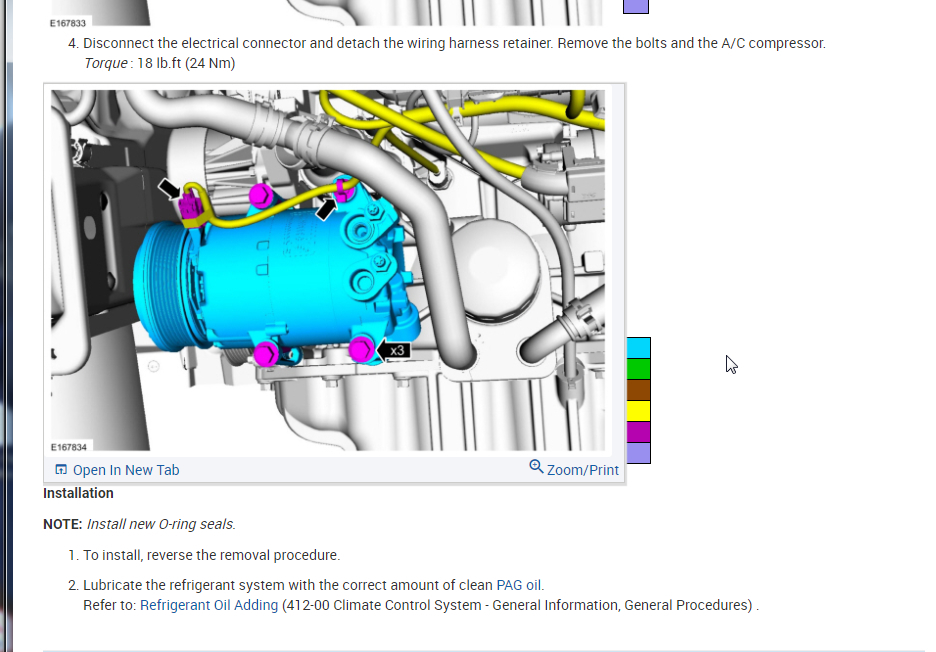
Task: Click the E167833 image label
Action: coord(67,23)
